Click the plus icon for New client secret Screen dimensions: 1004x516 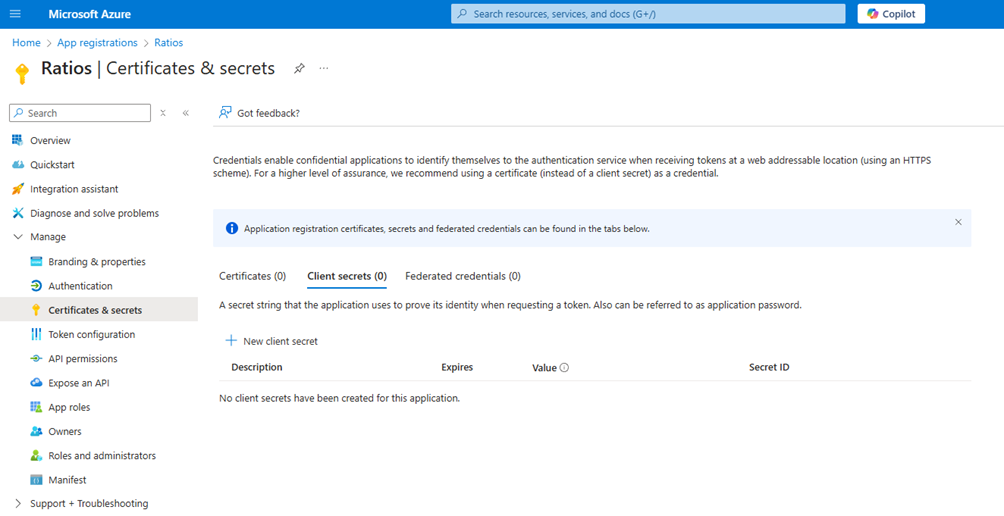[231, 341]
